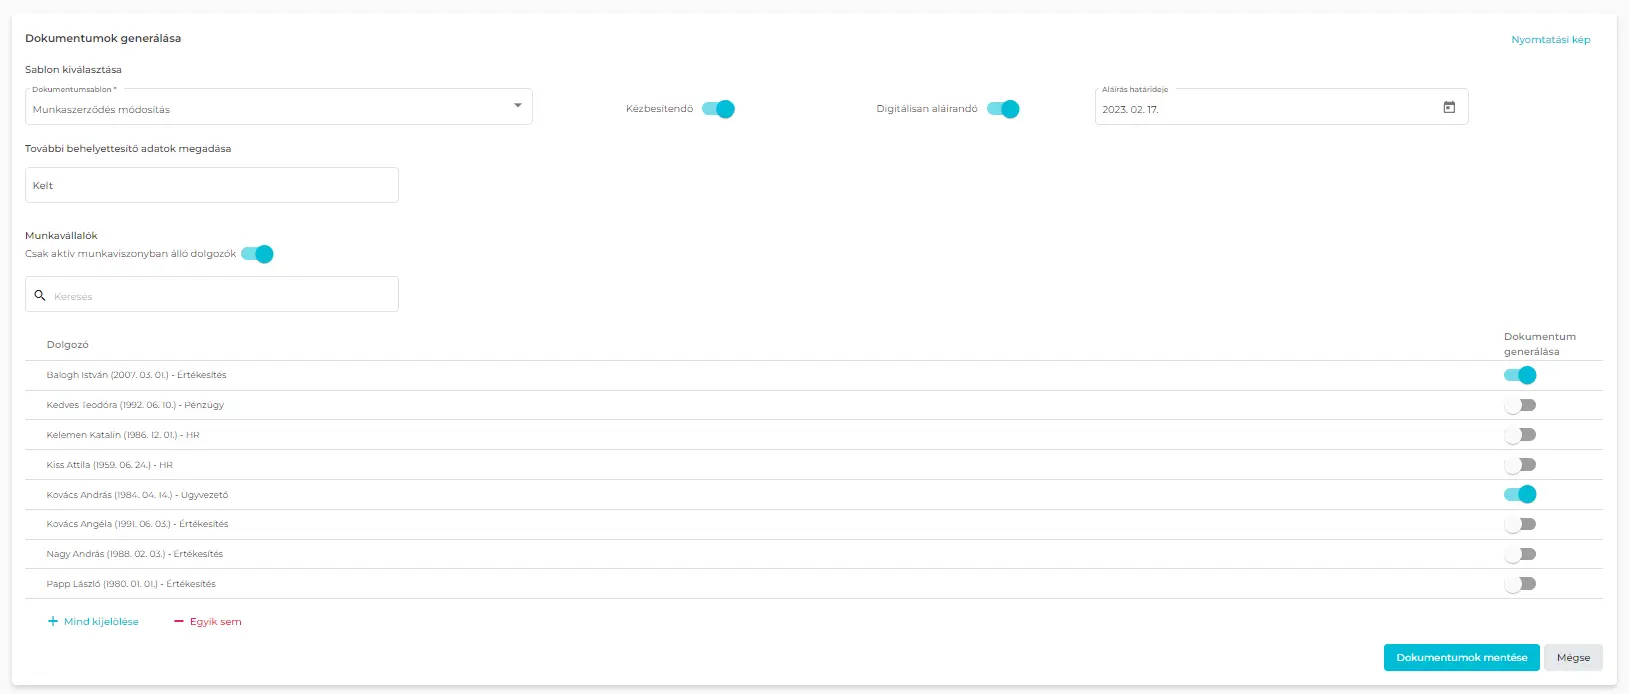
Task: Click the minus icon for Egyik sem
Action: 179,622
